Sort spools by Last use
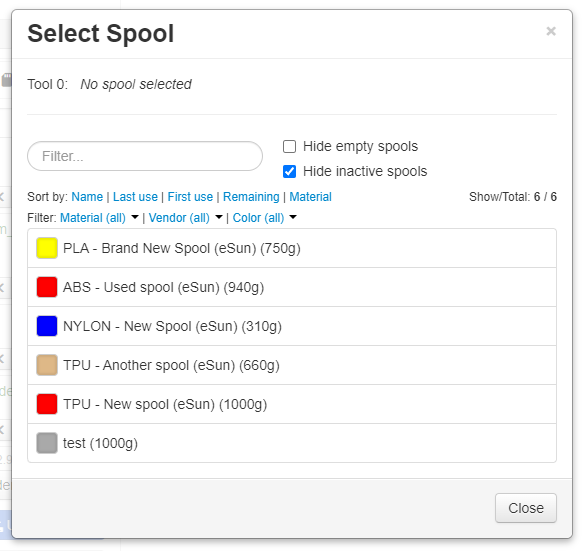This screenshot has height=551, width=582. (x=135, y=197)
